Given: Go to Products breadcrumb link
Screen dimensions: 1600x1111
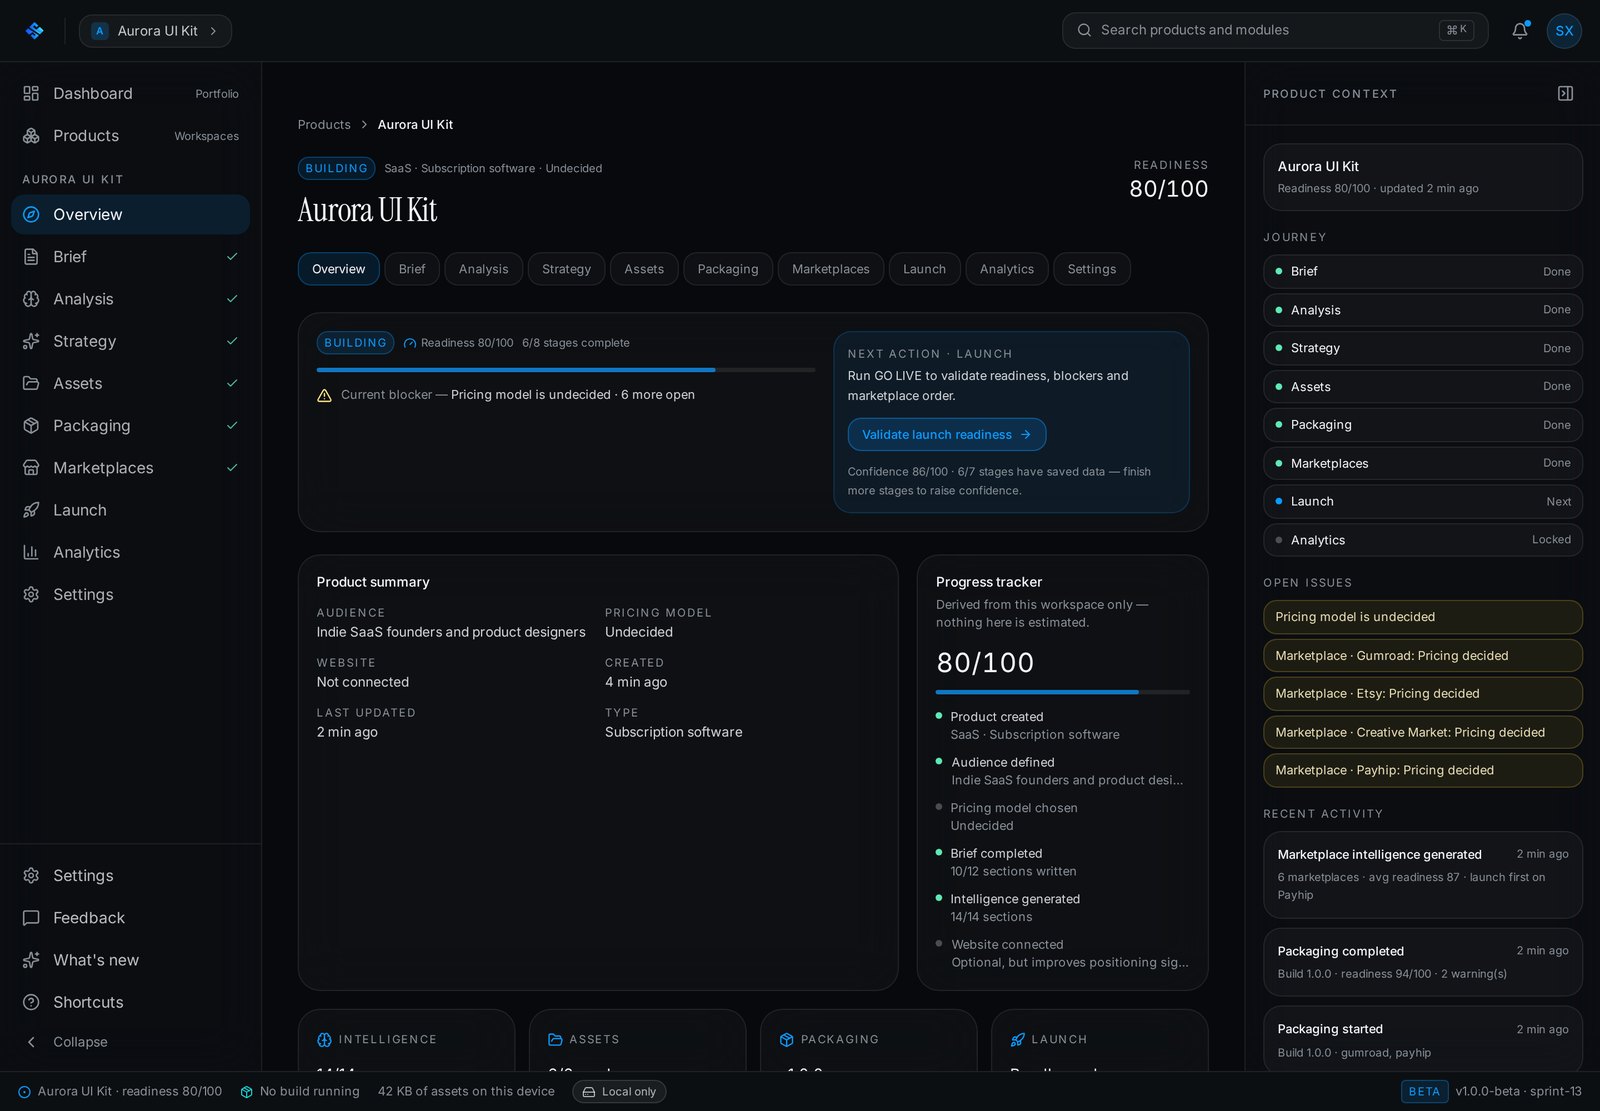Looking at the screenshot, I should (324, 125).
